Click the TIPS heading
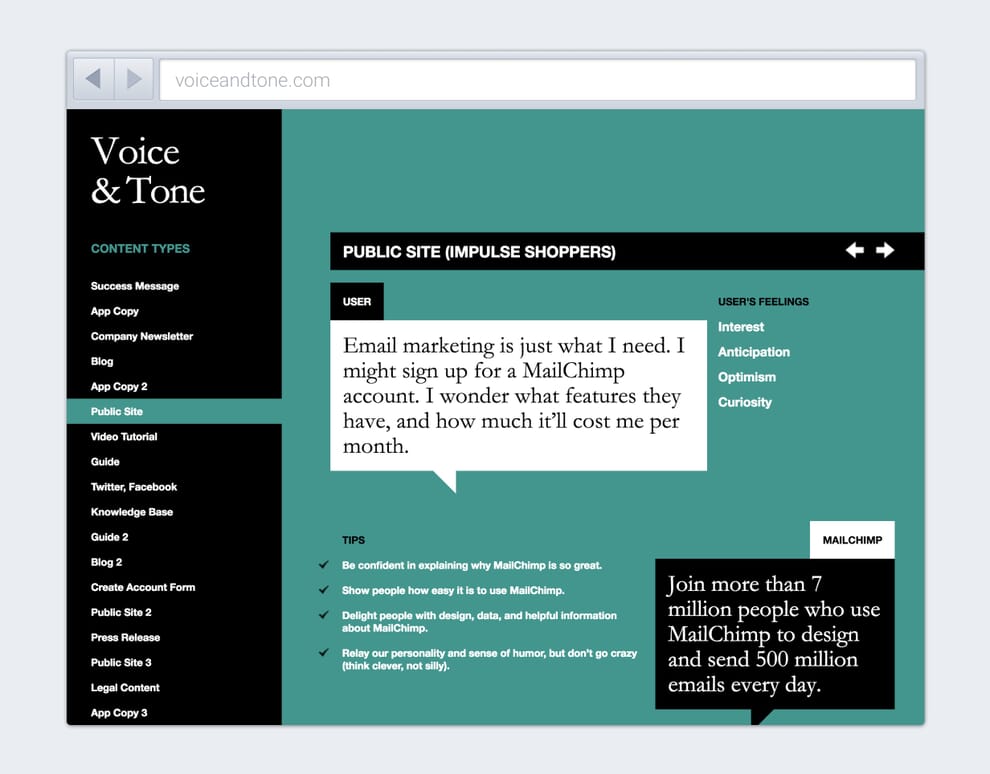Viewport: 990px width, 774px height. [x=354, y=540]
